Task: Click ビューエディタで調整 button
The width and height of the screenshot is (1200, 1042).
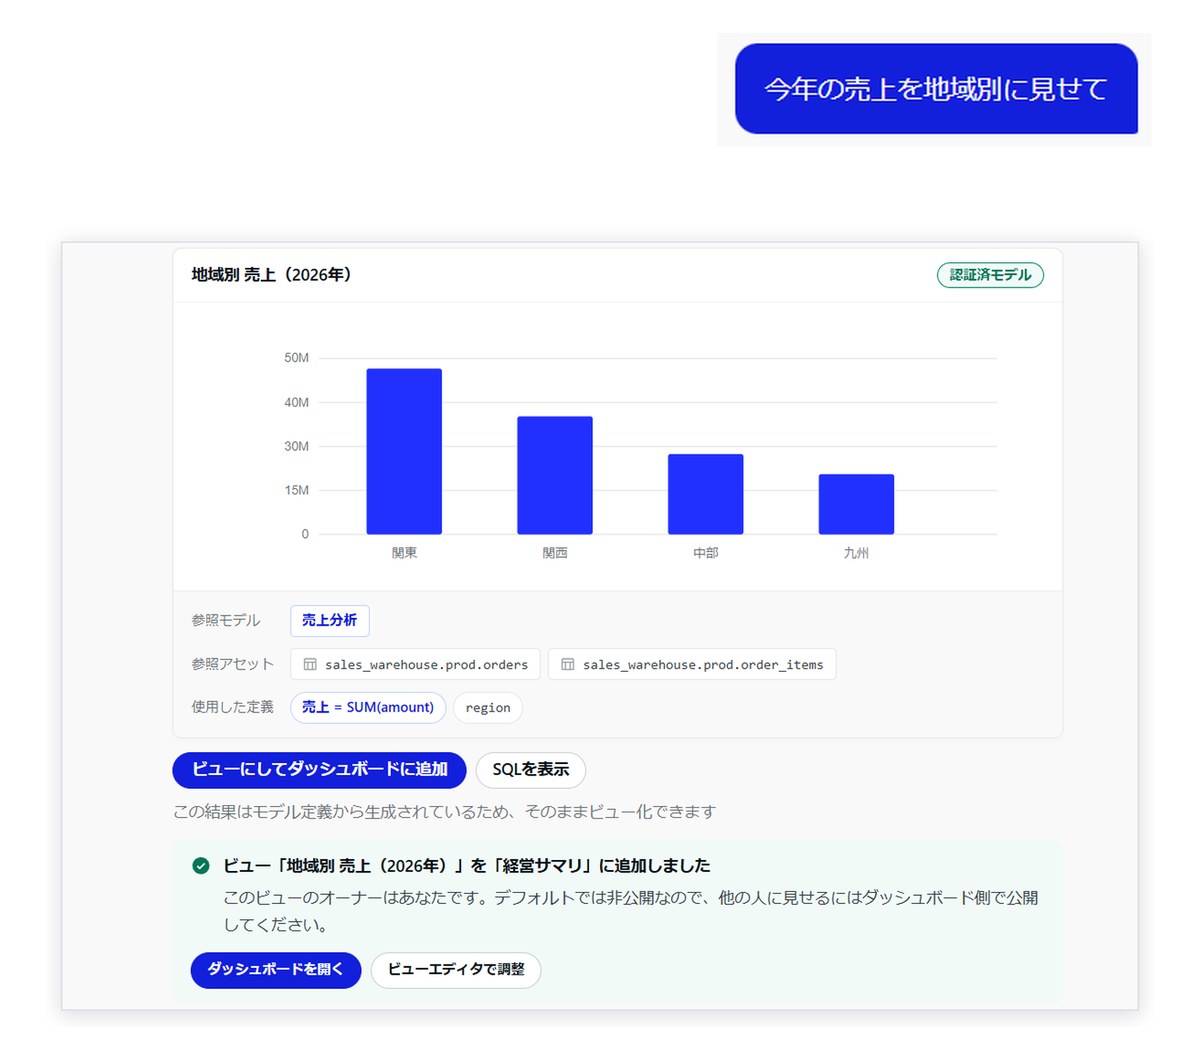Action: [456, 970]
